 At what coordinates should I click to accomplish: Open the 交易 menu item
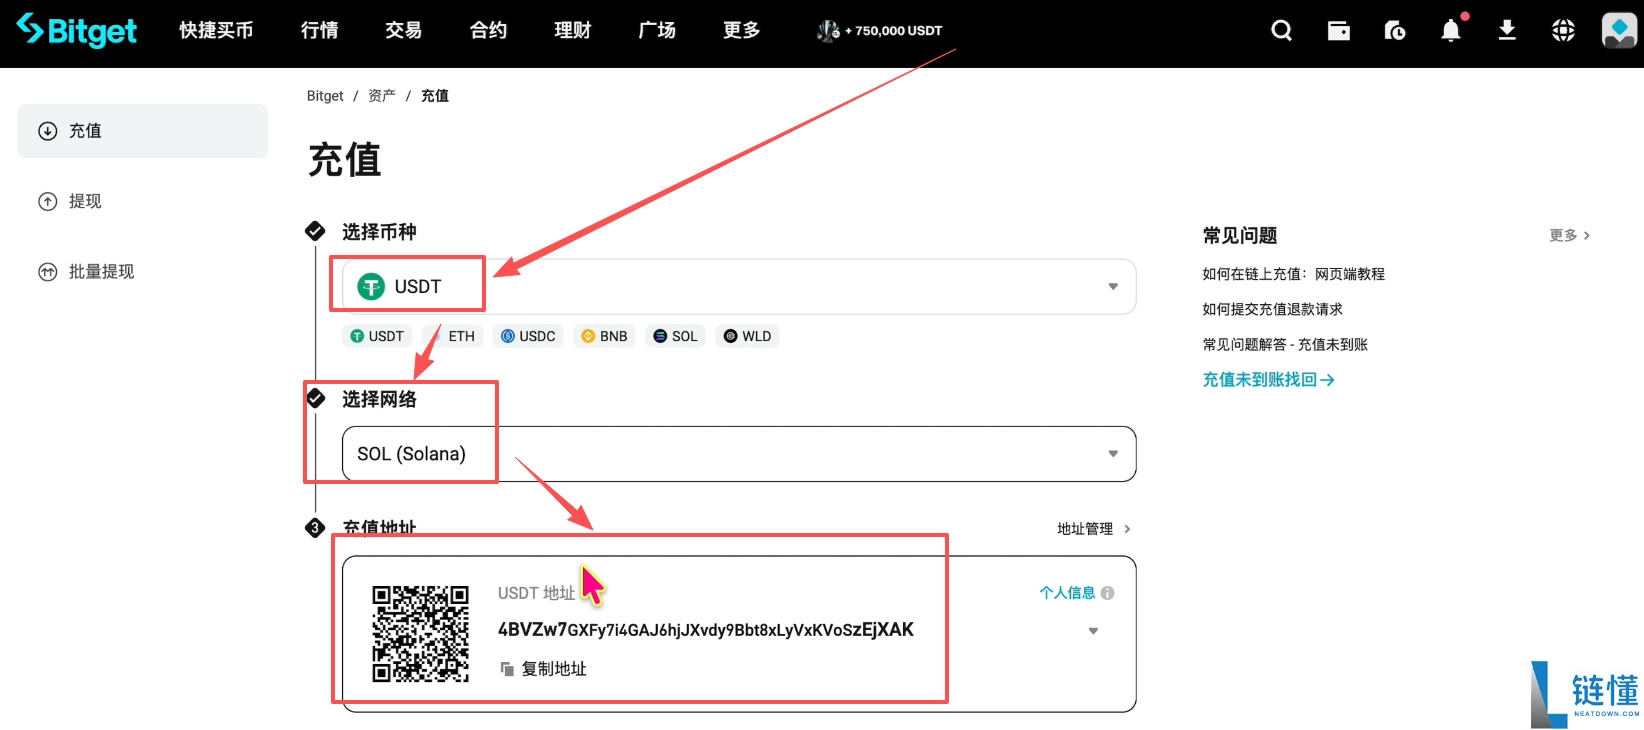[404, 31]
